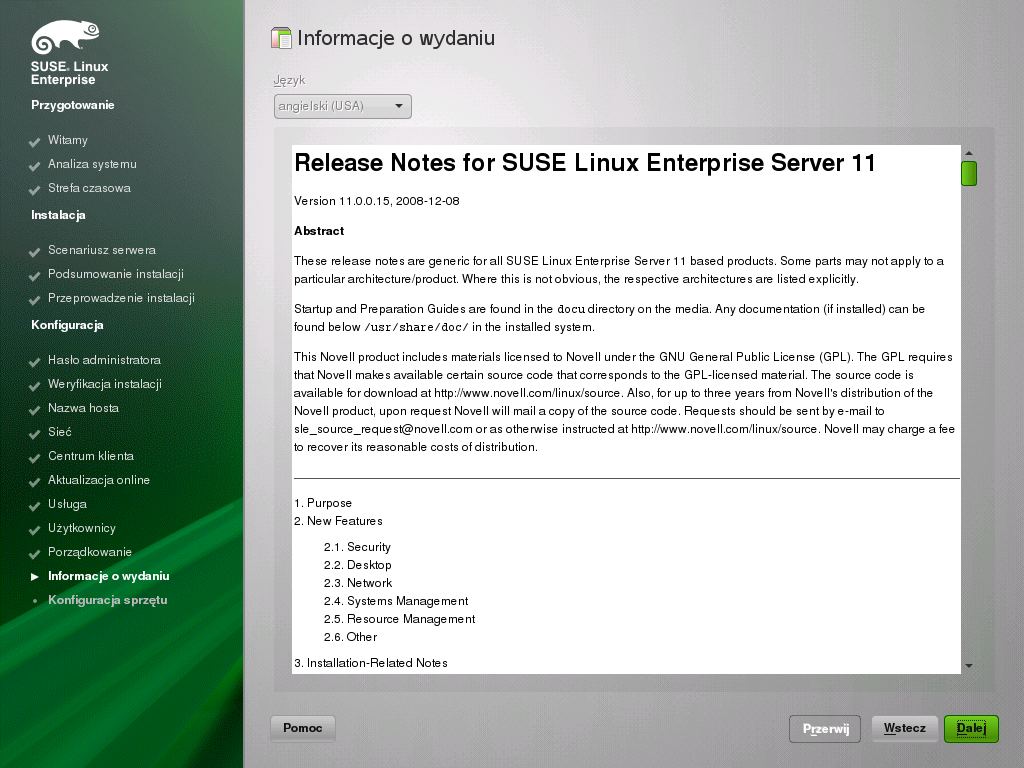Click the green scrollbar thumb
Screen dimensions: 1024x768
[969, 174]
